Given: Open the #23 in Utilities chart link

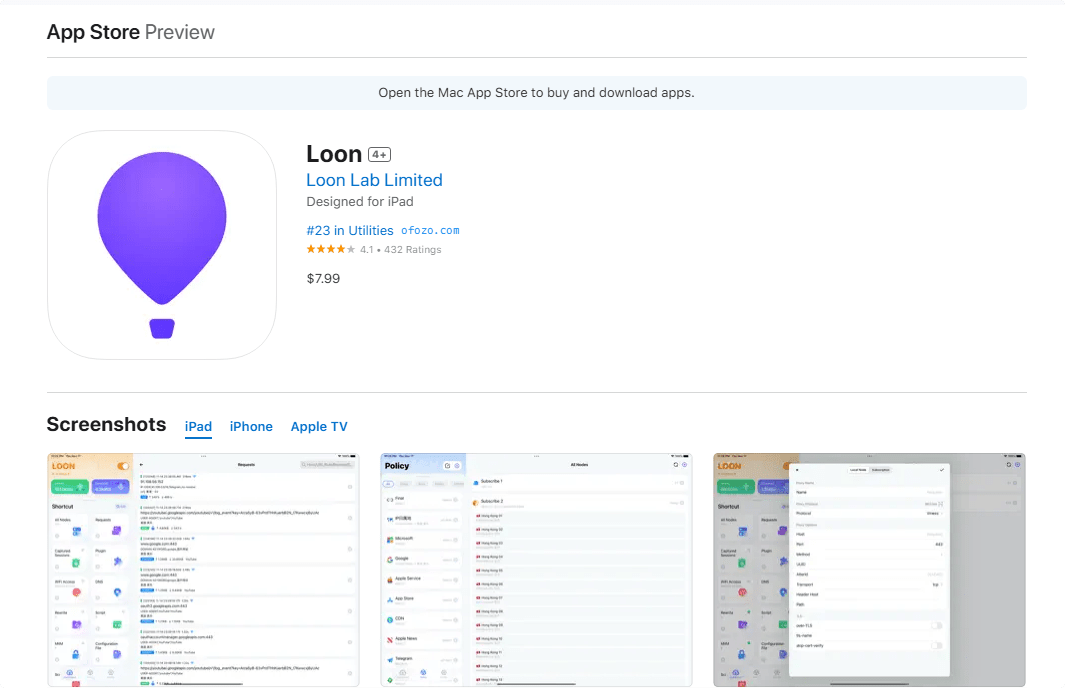Looking at the screenshot, I should coord(349,230).
